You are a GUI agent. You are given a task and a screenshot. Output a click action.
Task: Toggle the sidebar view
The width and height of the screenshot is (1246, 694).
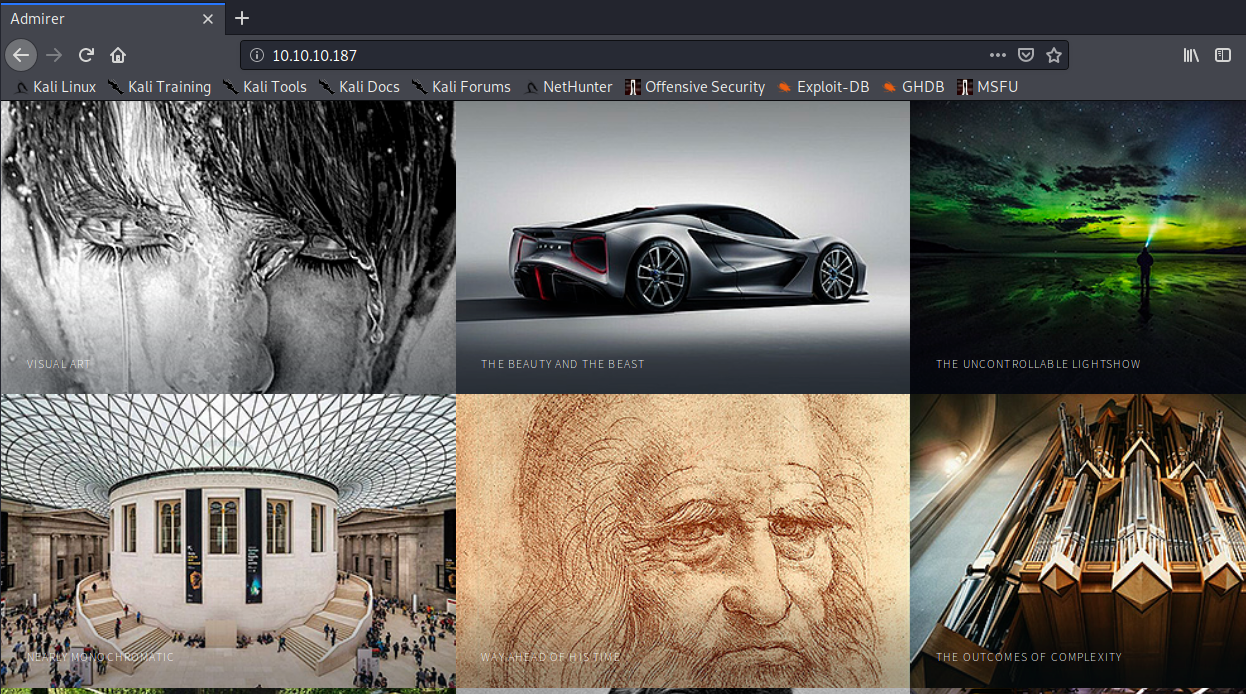(1223, 55)
